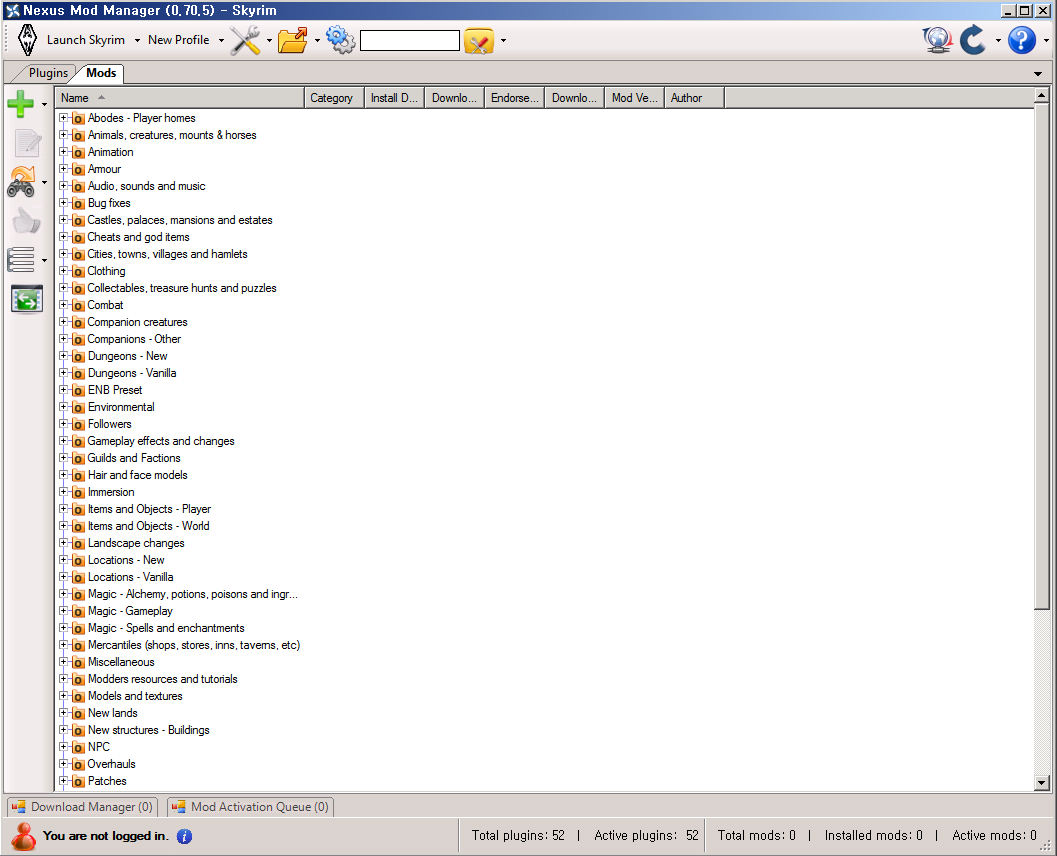
Task: Open the tab overflow arrow at right
Action: point(1038,73)
